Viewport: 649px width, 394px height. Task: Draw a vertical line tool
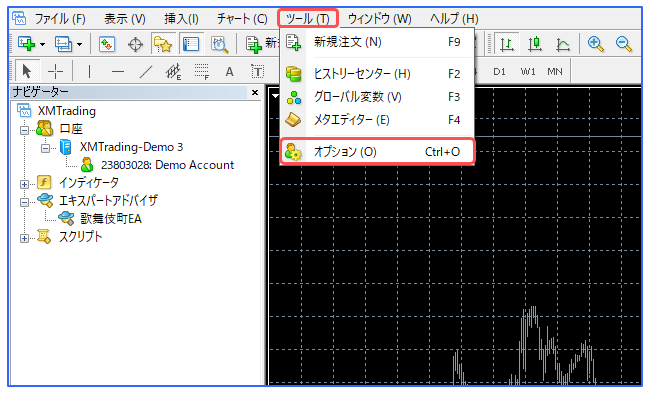click(89, 72)
